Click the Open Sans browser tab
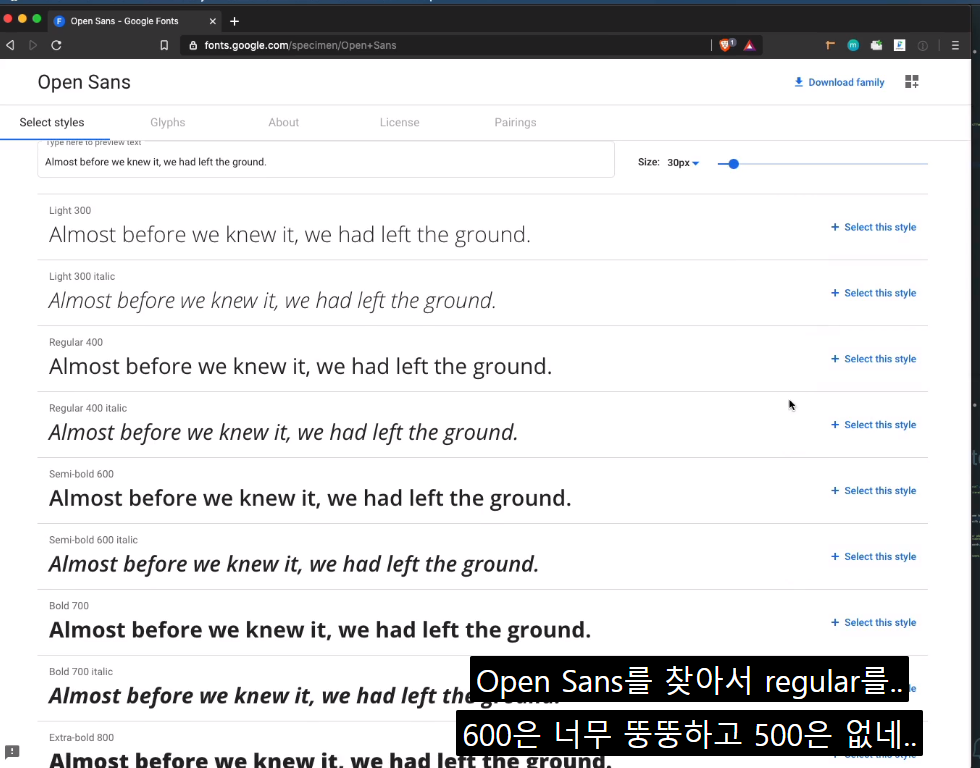This screenshot has height=768, width=980. pos(136,21)
